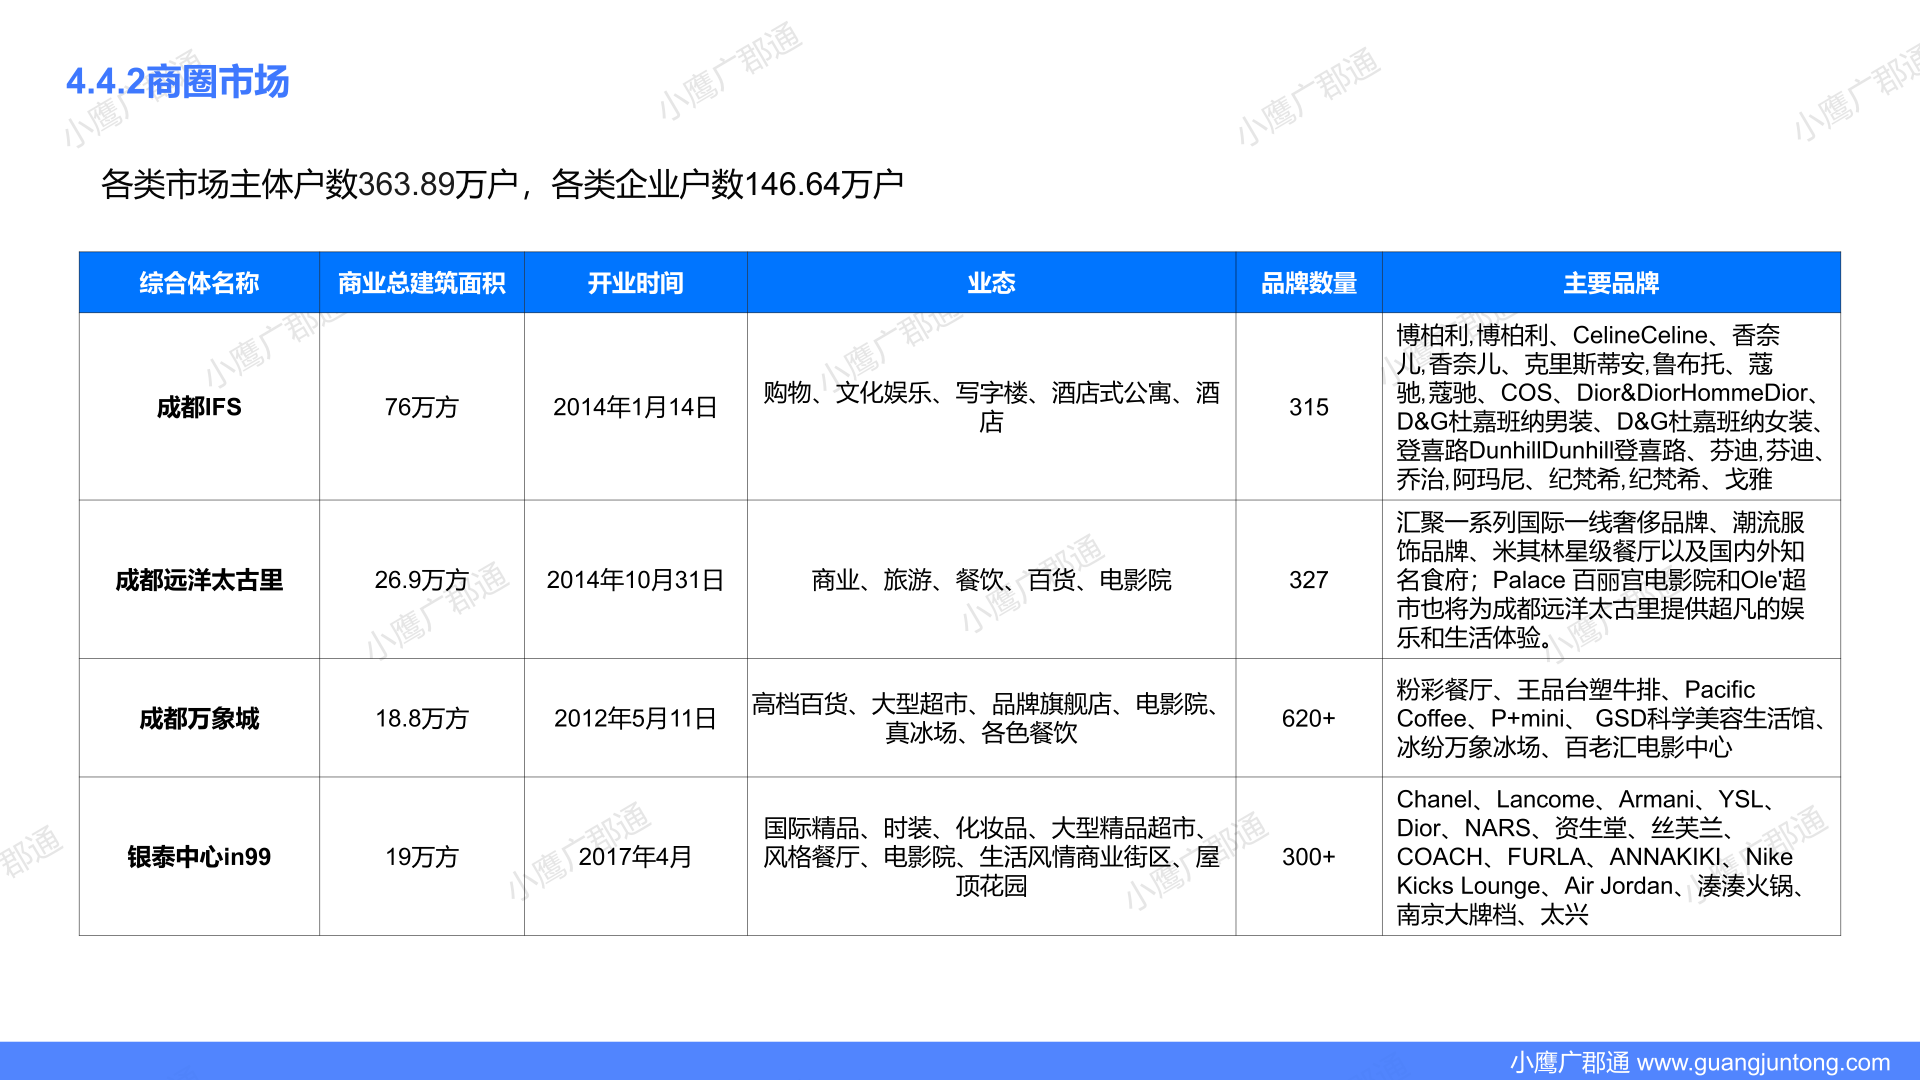Click the 业态 column header

click(x=991, y=283)
